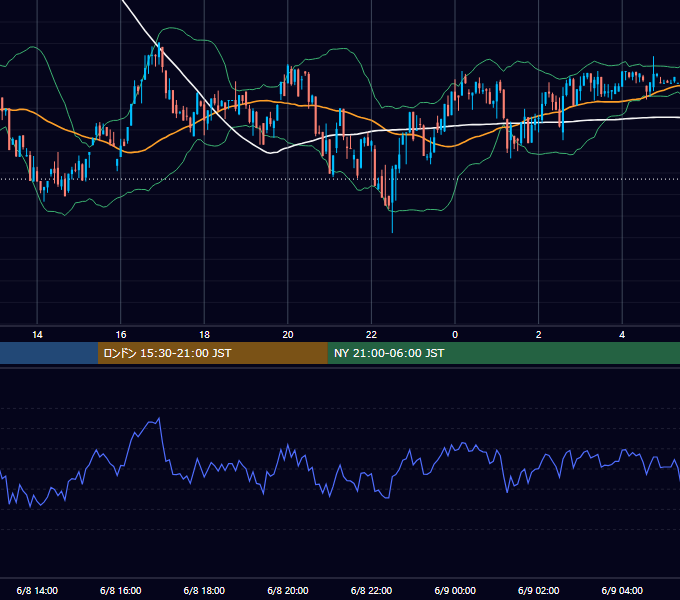Click the 6/8 16:00 date label
Image resolution: width=680 pixels, height=600 pixels.
pyautogui.click(x=121, y=590)
